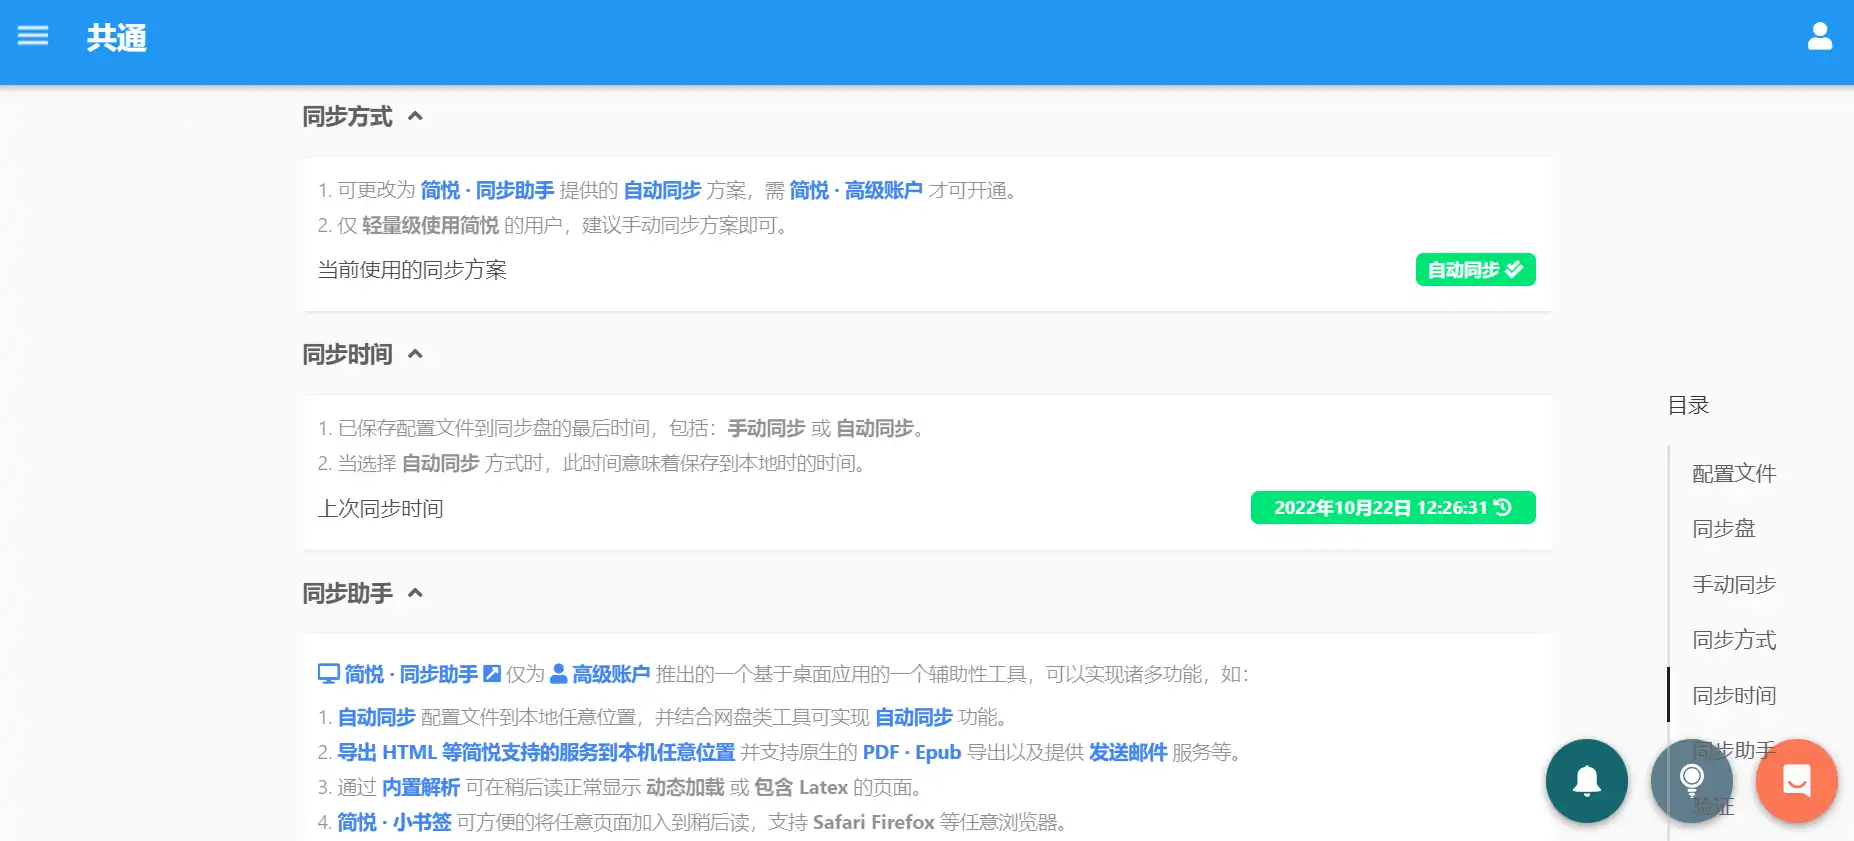Open the orange feedback chat button
Screen dimensions: 1854x841
1797,781
